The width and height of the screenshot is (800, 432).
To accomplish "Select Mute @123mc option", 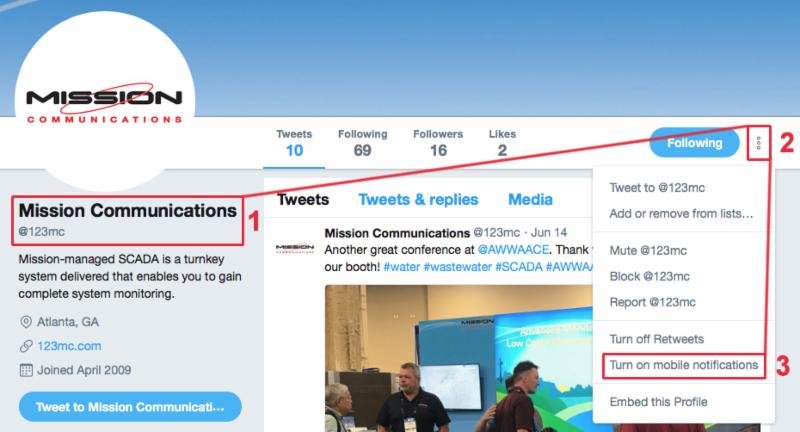I will (648, 250).
